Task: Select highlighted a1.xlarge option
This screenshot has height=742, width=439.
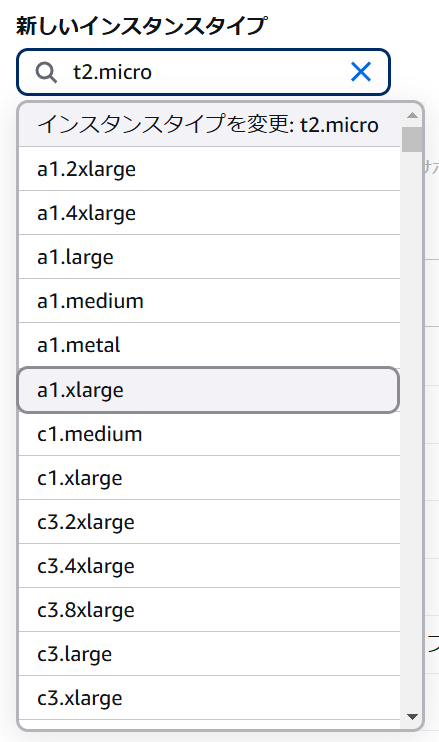Action: click(209, 390)
